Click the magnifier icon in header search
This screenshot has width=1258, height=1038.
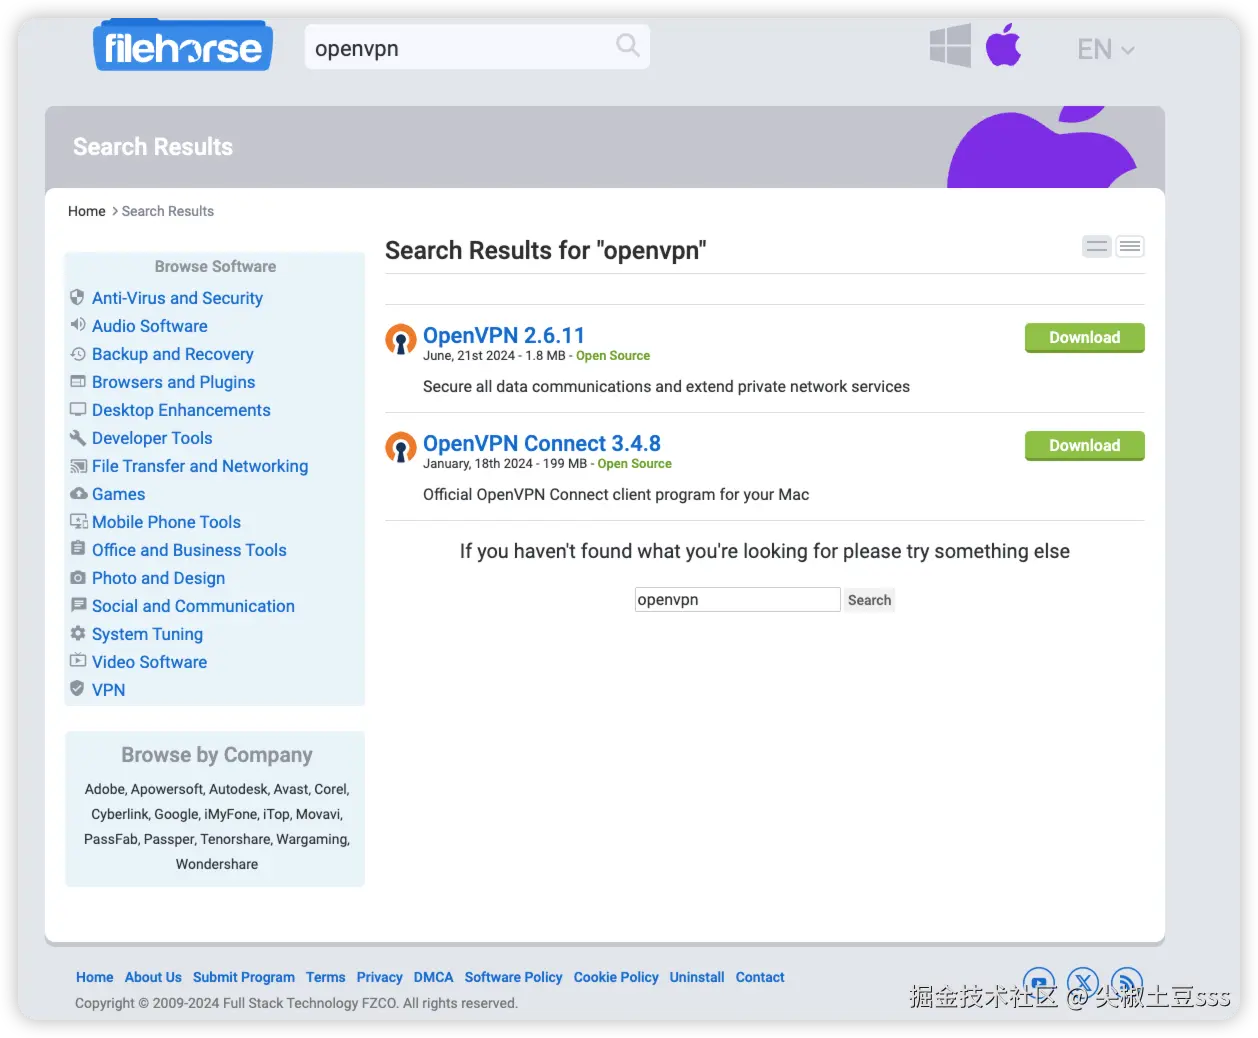[627, 45]
